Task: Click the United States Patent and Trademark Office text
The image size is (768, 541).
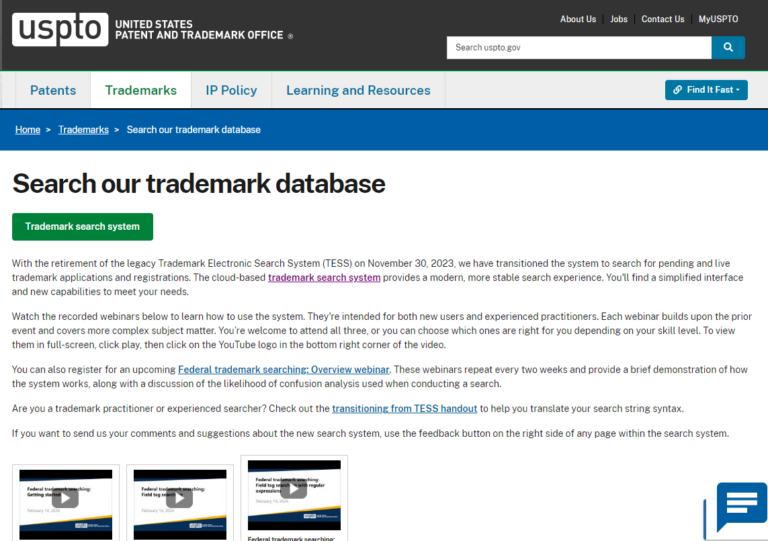Action: (x=199, y=30)
